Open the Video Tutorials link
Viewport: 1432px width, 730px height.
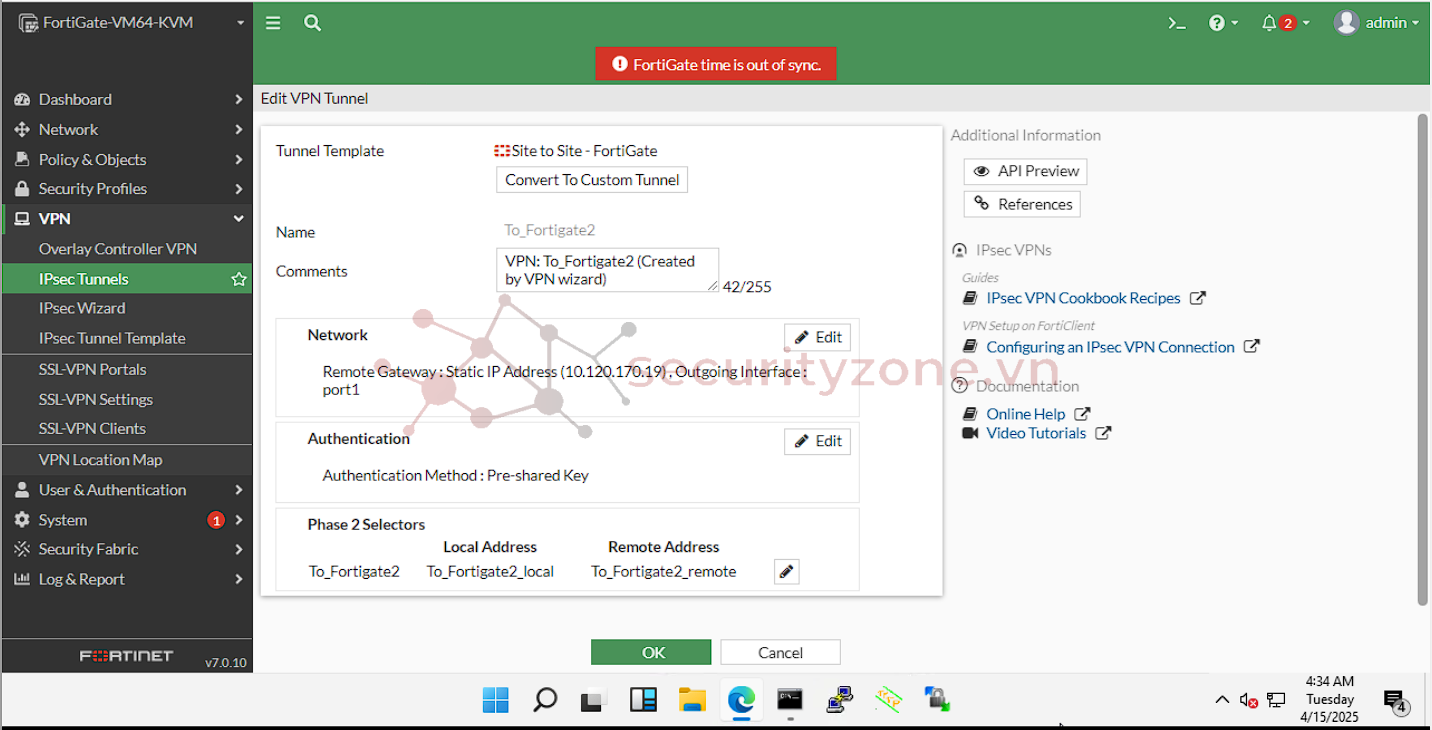point(1036,433)
